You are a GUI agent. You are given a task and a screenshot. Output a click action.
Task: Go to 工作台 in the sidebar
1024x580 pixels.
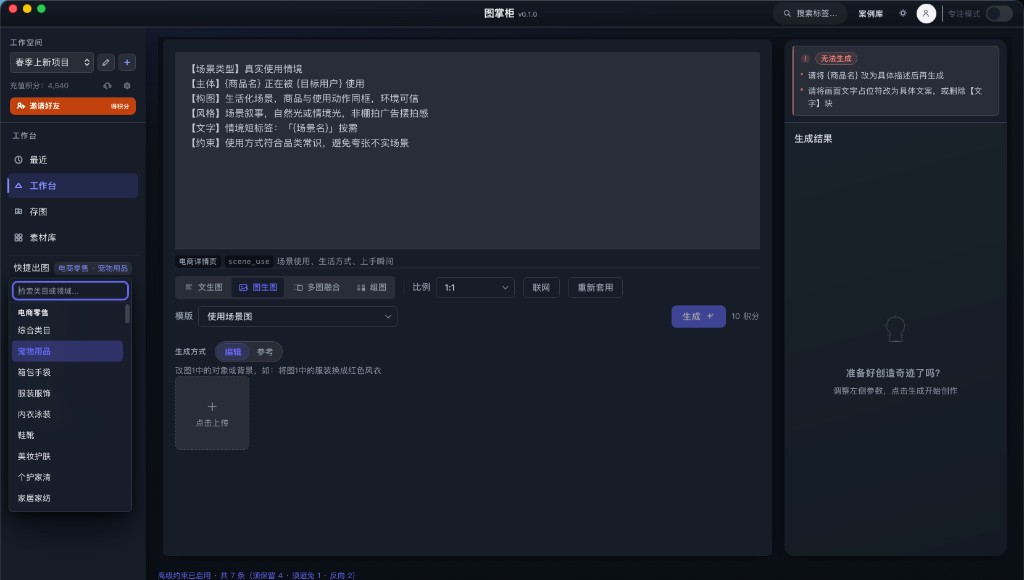[x=72, y=185]
